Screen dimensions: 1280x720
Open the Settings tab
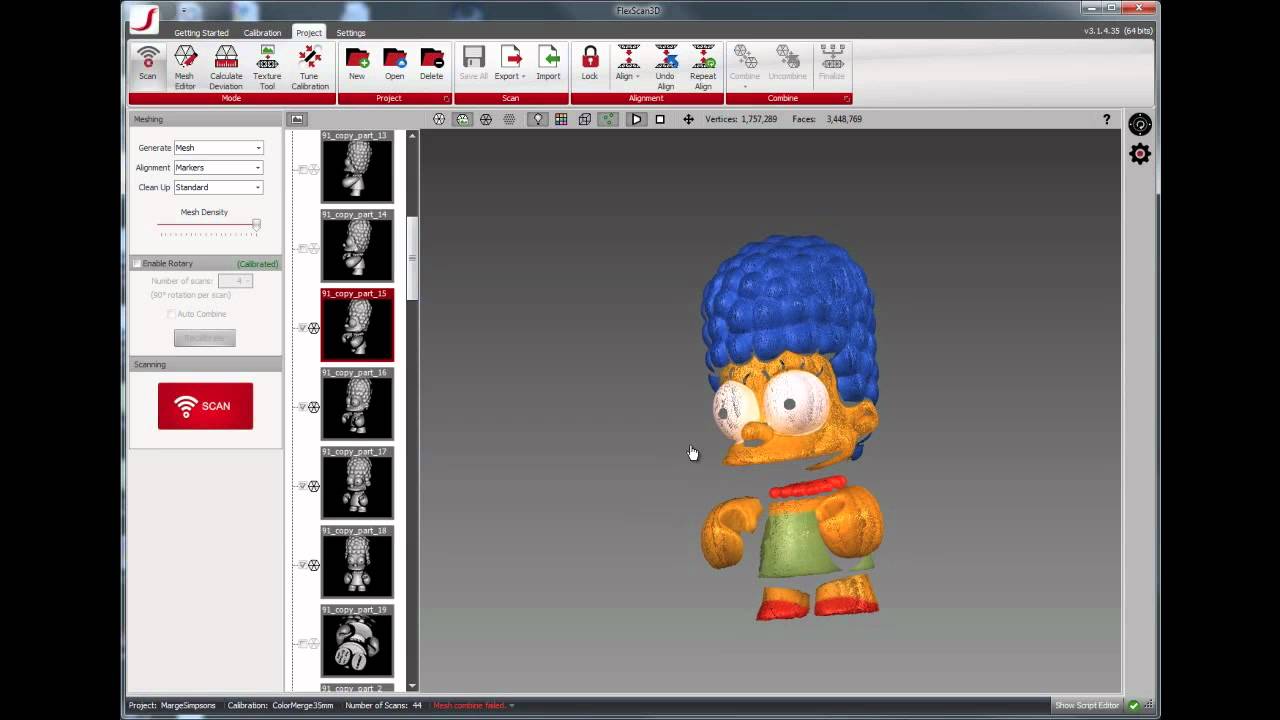pyautogui.click(x=351, y=33)
